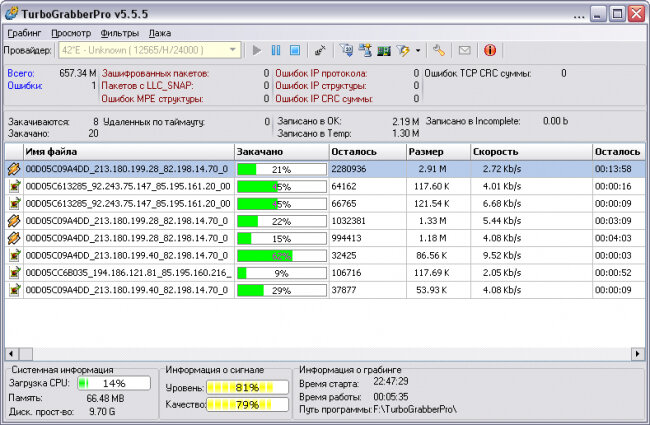
Task: Click the 62% download progress bar
Action: pos(282,256)
